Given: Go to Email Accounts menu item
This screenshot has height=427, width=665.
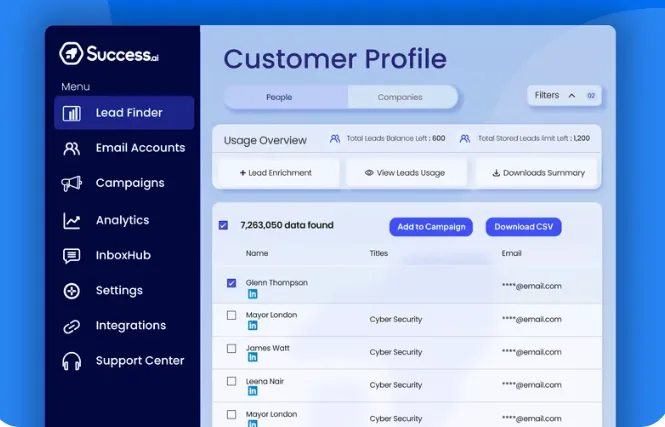Looking at the screenshot, I should pyautogui.click(x=124, y=148).
